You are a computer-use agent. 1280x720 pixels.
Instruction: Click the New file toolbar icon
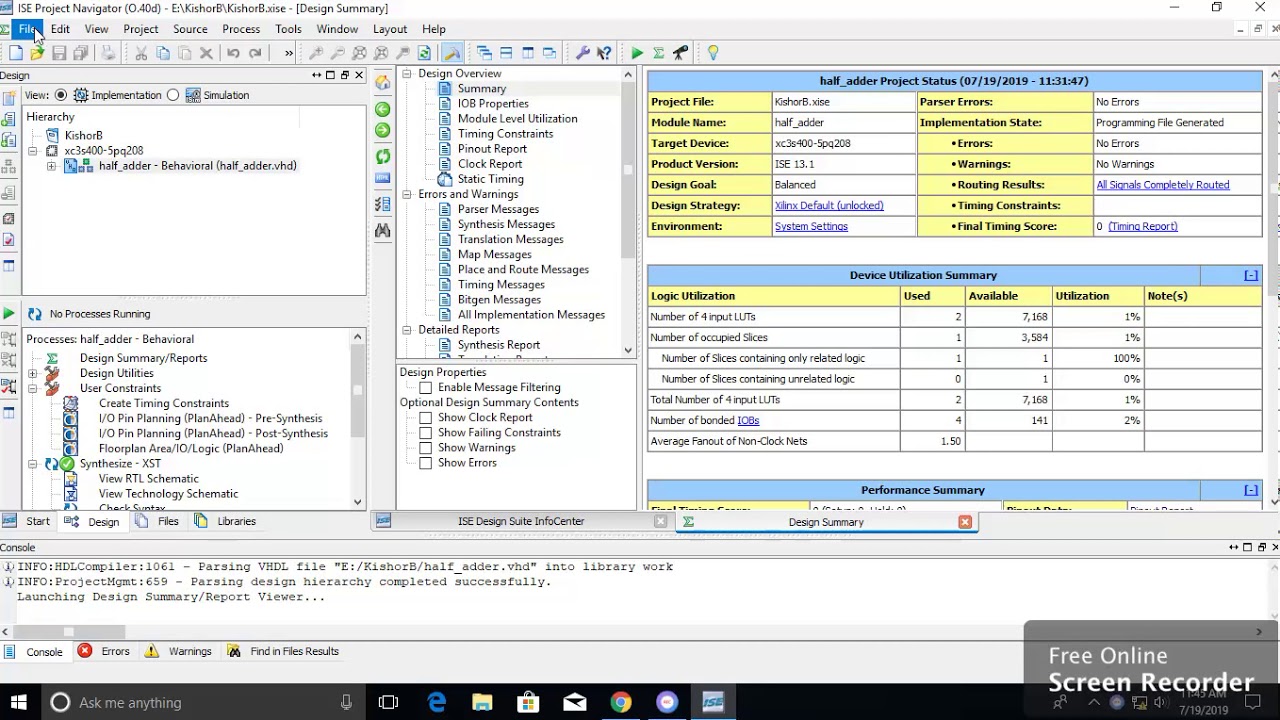click(x=15, y=53)
